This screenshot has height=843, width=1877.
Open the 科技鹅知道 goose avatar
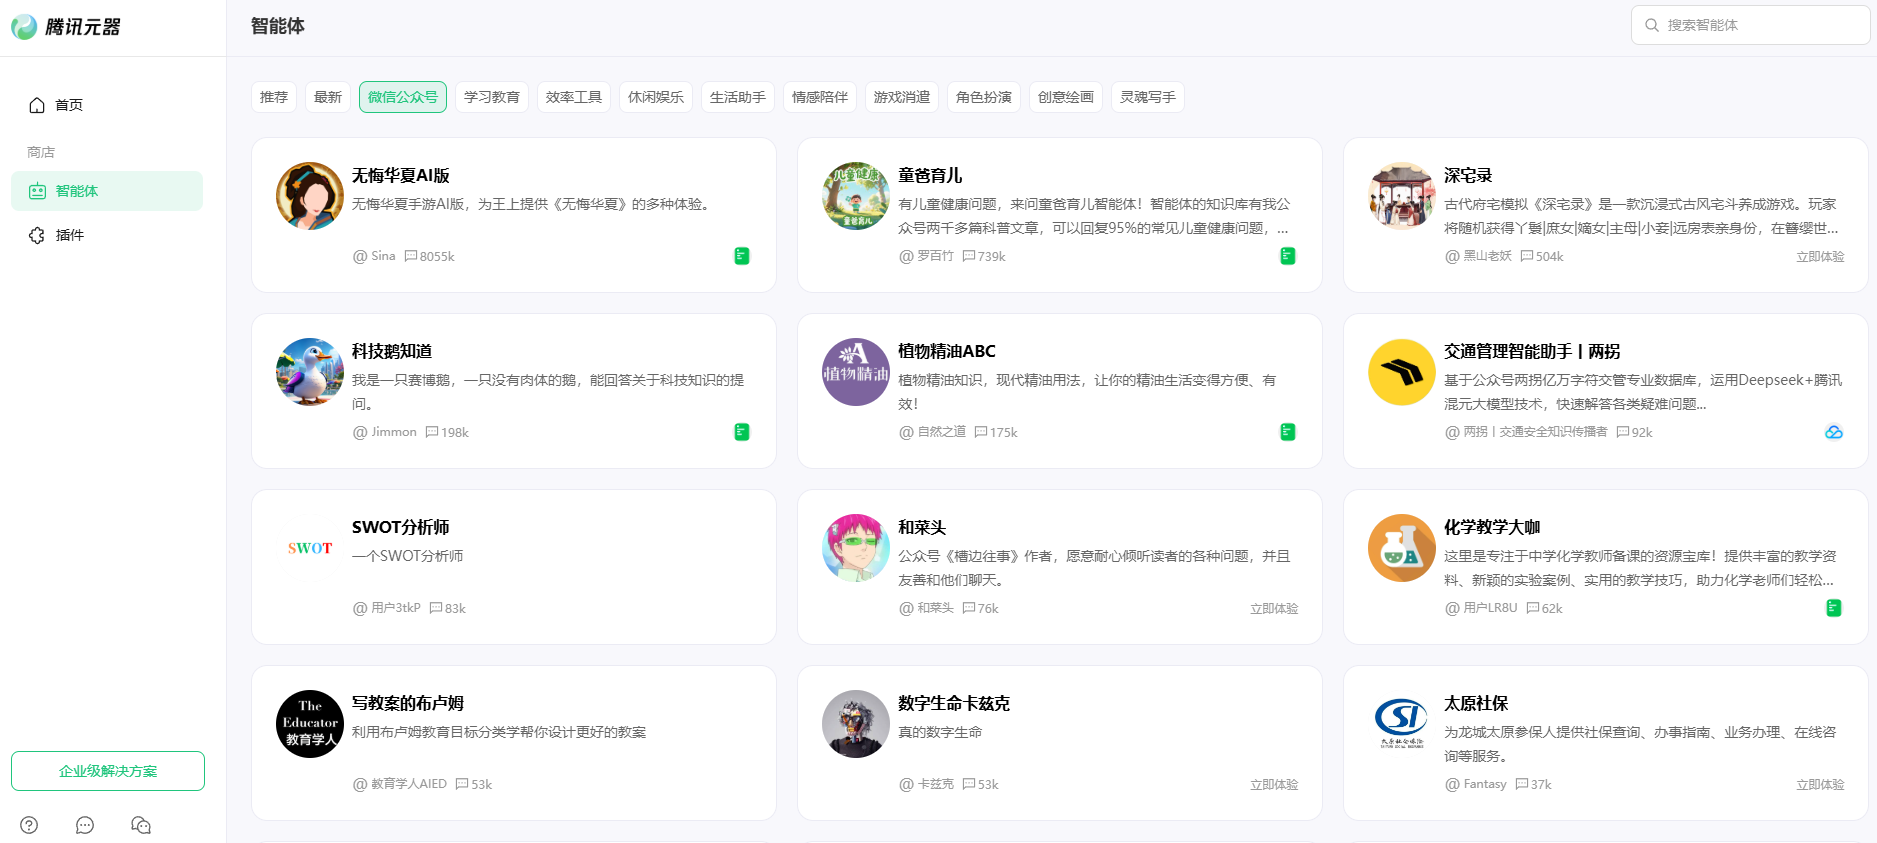(310, 372)
